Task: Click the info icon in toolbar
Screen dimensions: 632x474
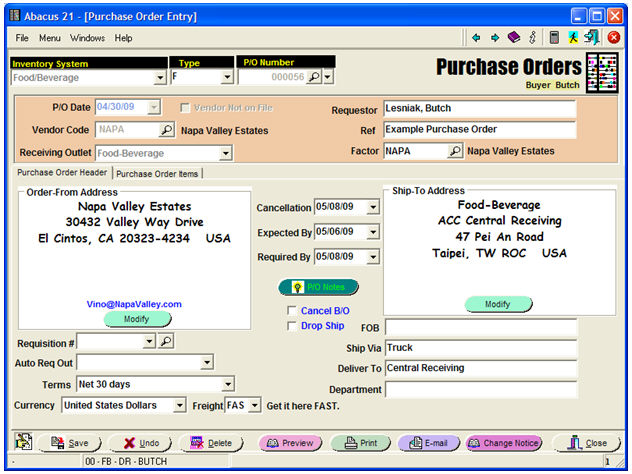Action: point(532,38)
